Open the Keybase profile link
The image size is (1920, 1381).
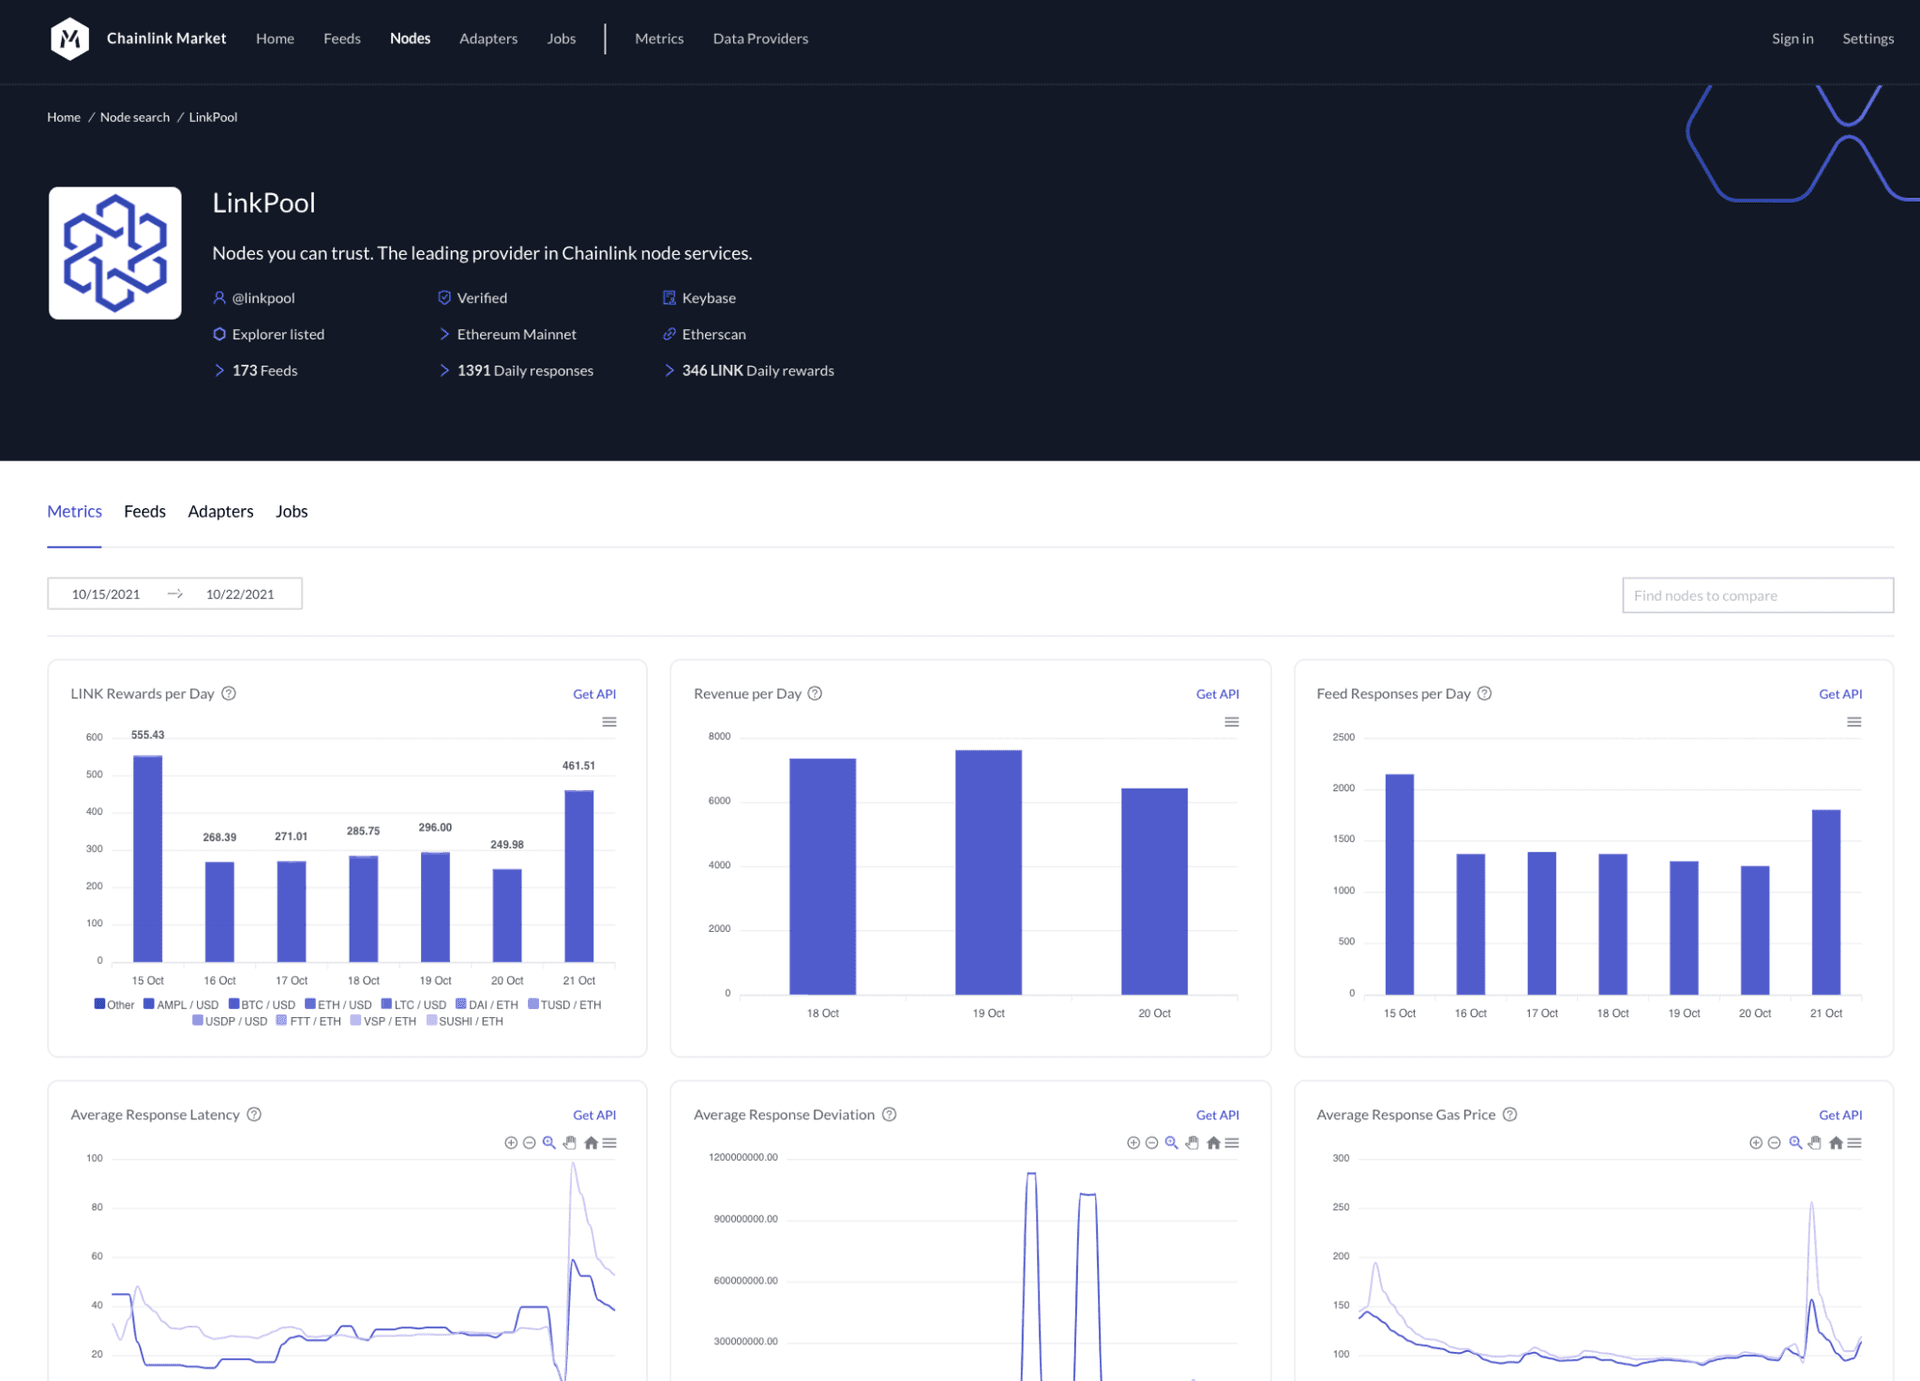(x=699, y=298)
